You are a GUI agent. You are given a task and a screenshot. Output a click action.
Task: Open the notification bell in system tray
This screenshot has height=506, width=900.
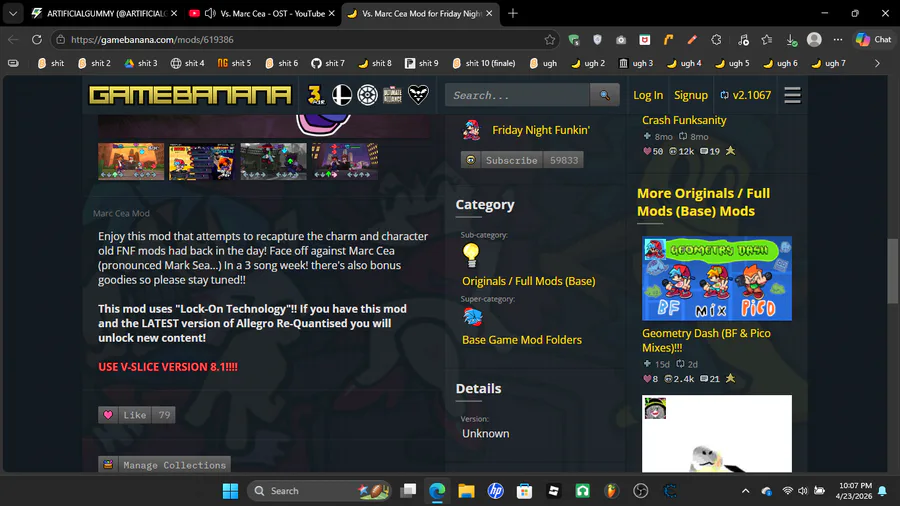(x=882, y=491)
